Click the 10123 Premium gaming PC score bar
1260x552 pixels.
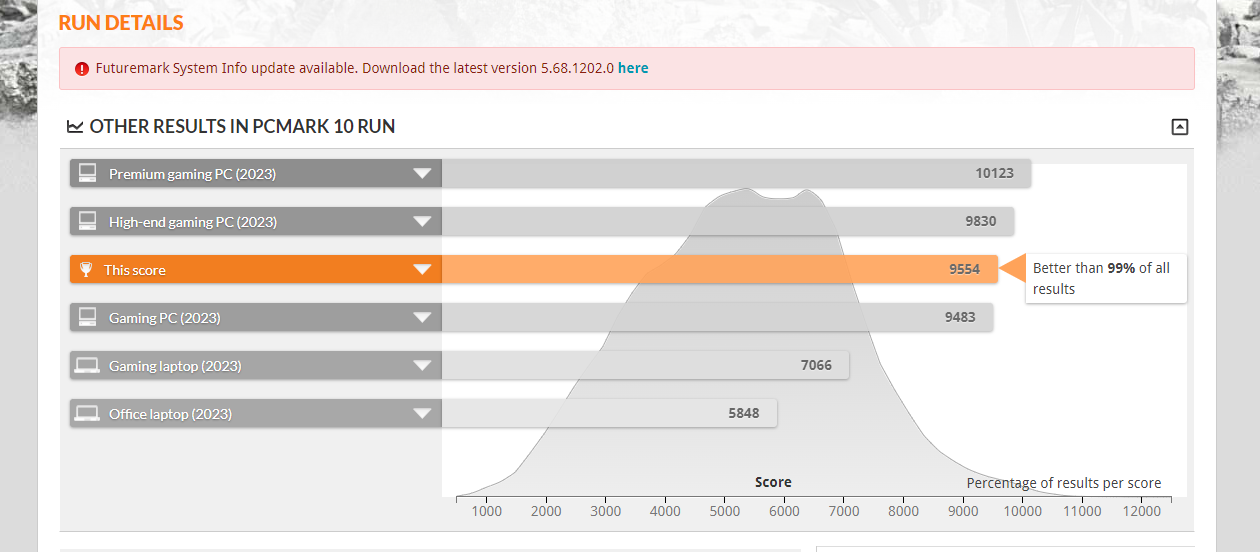(735, 173)
